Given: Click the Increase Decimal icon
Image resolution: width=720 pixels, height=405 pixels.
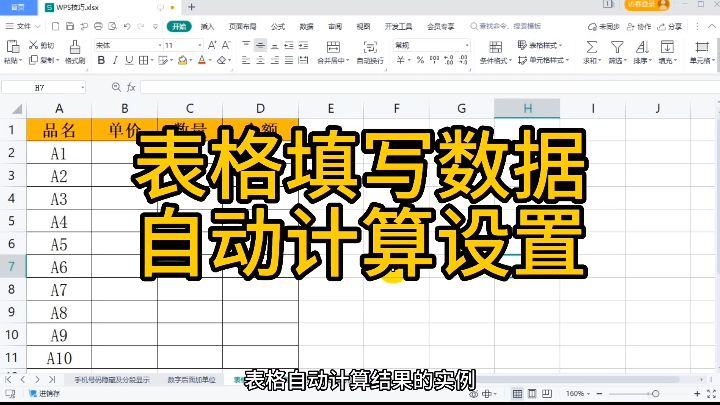Looking at the screenshot, I should 449,60.
